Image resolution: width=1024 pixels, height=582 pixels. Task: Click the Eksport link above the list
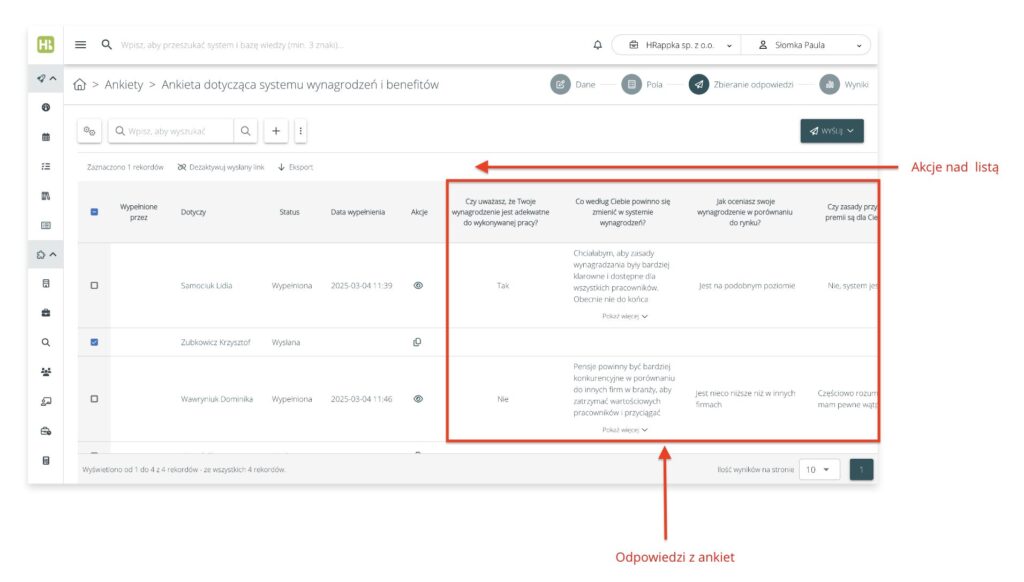[x=295, y=167]
